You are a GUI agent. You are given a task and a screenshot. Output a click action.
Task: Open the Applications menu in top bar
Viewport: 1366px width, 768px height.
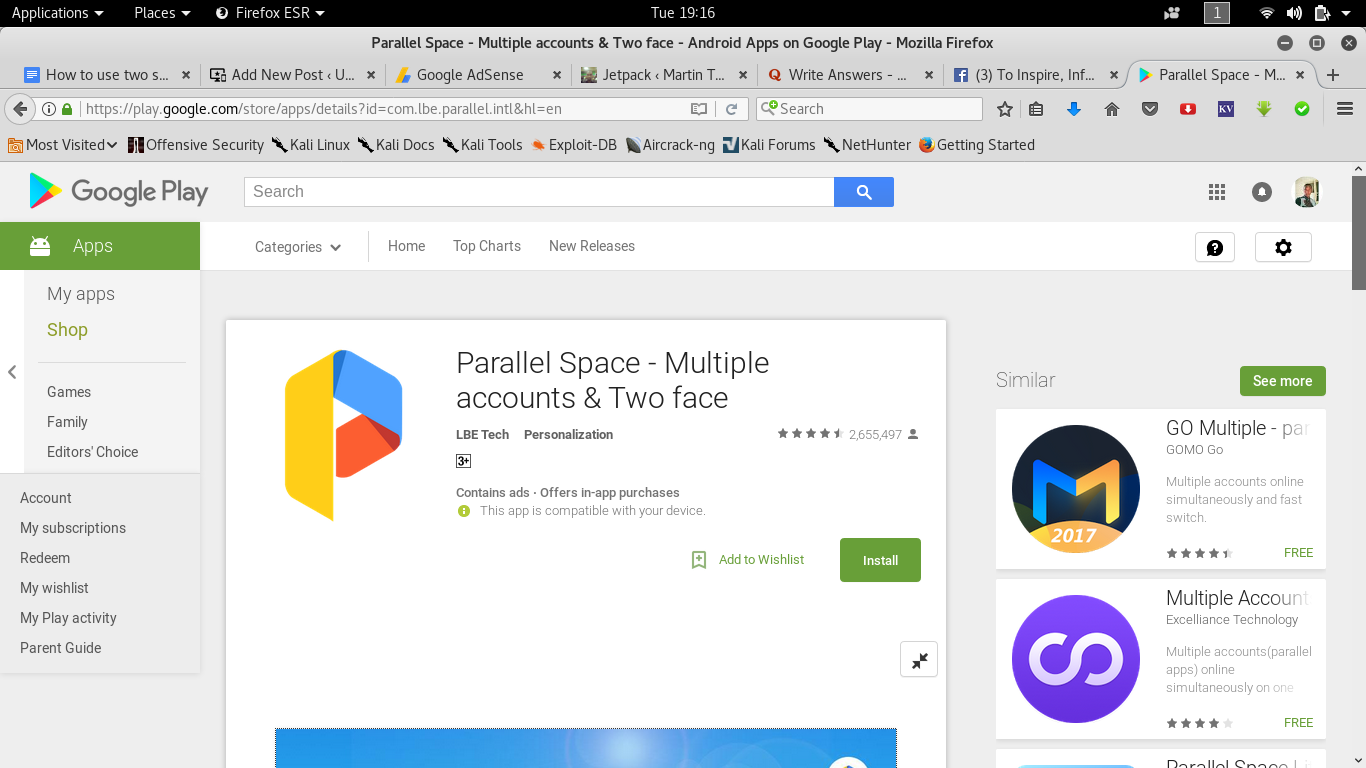57,13
